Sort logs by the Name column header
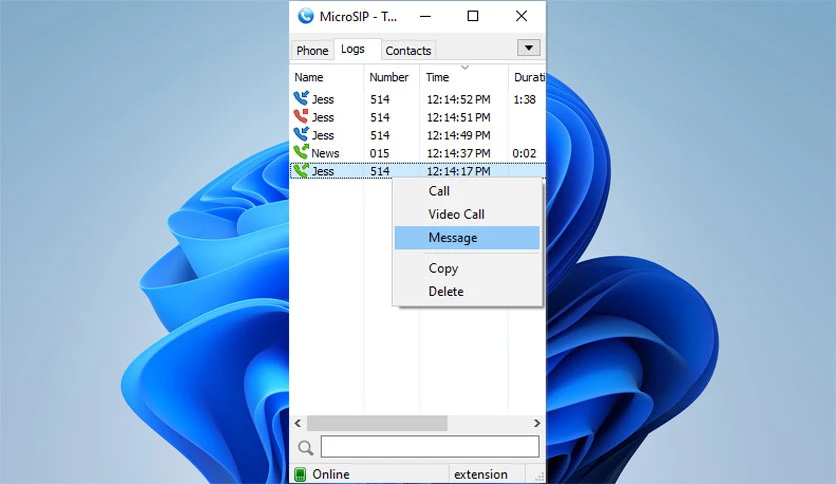 click(x=326, y=77)
